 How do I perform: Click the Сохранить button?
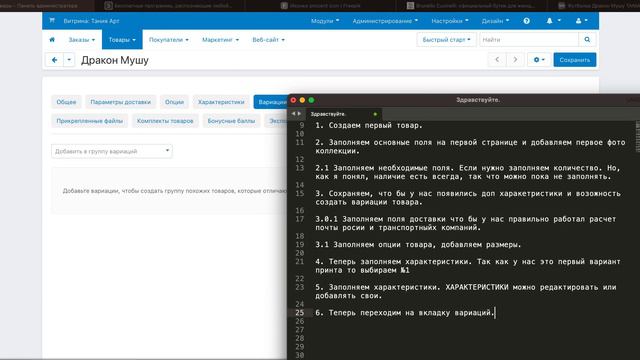point(575,60)
